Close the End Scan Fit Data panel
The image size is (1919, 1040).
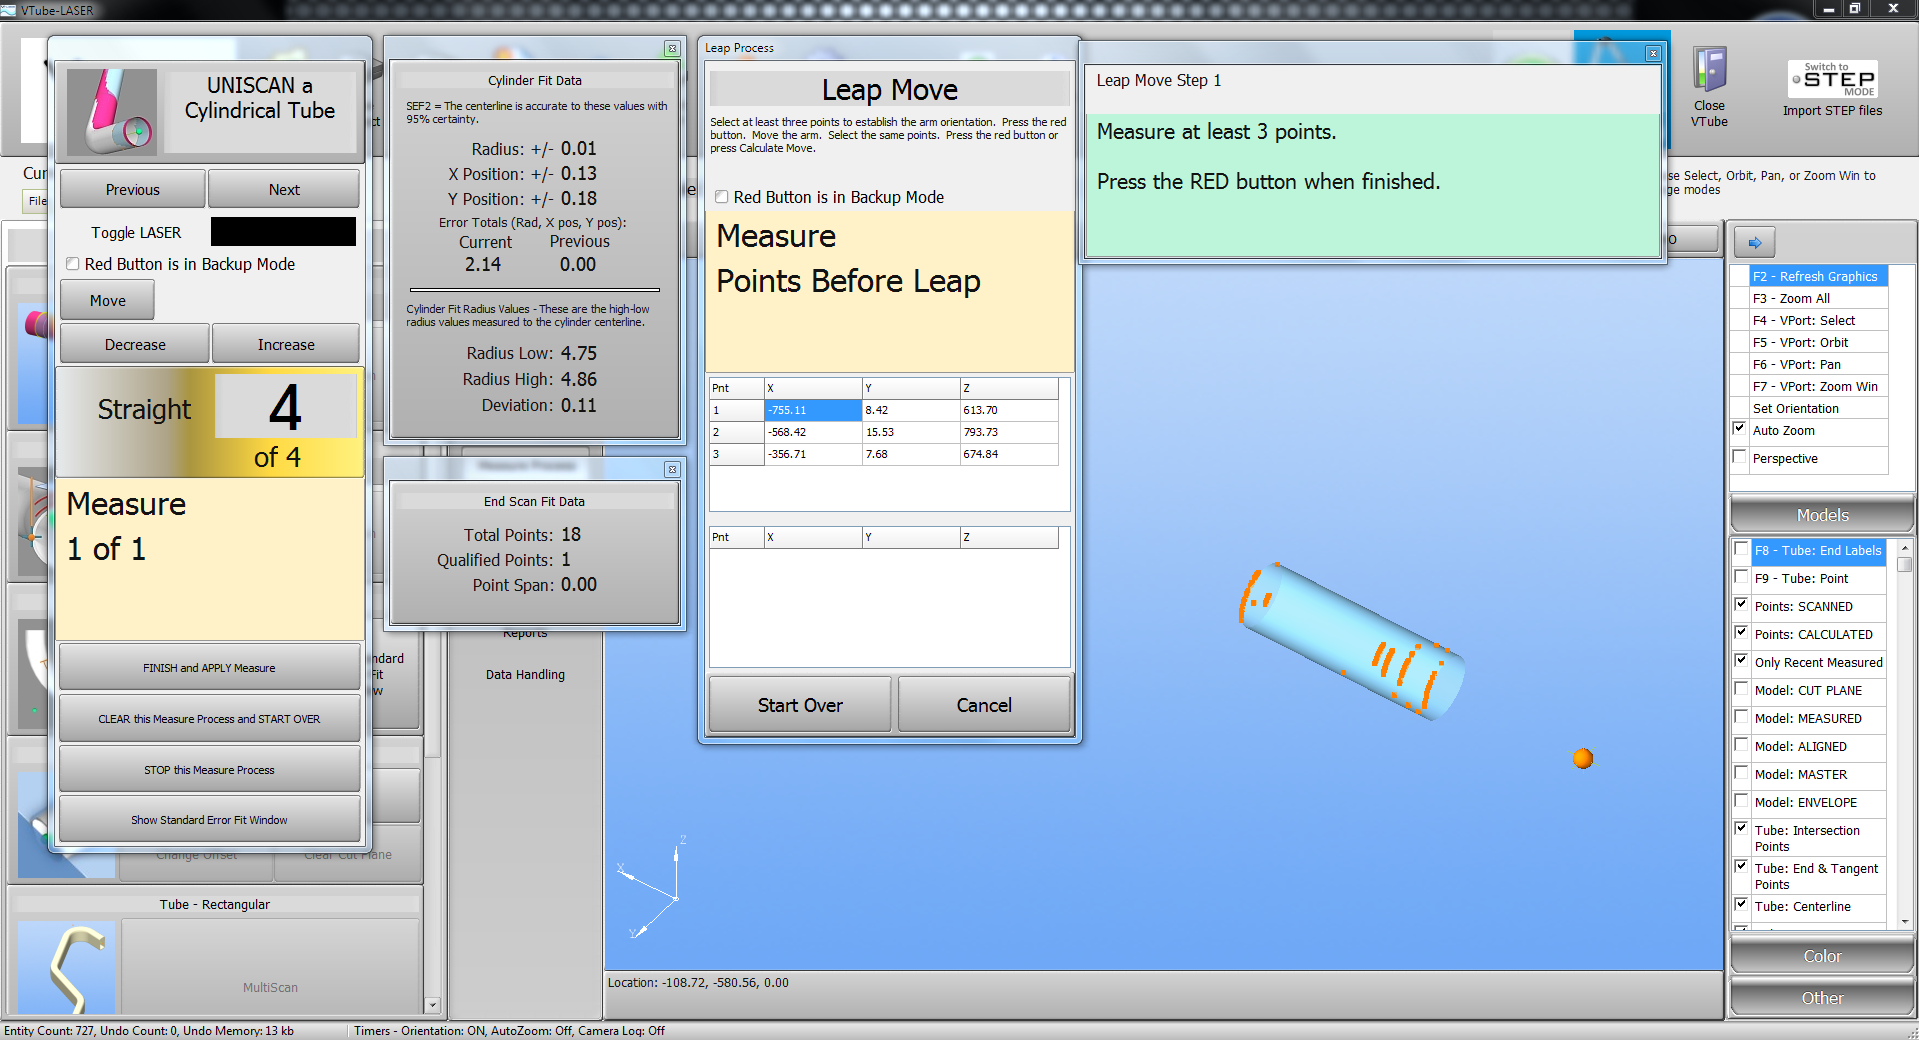[672, 470]
